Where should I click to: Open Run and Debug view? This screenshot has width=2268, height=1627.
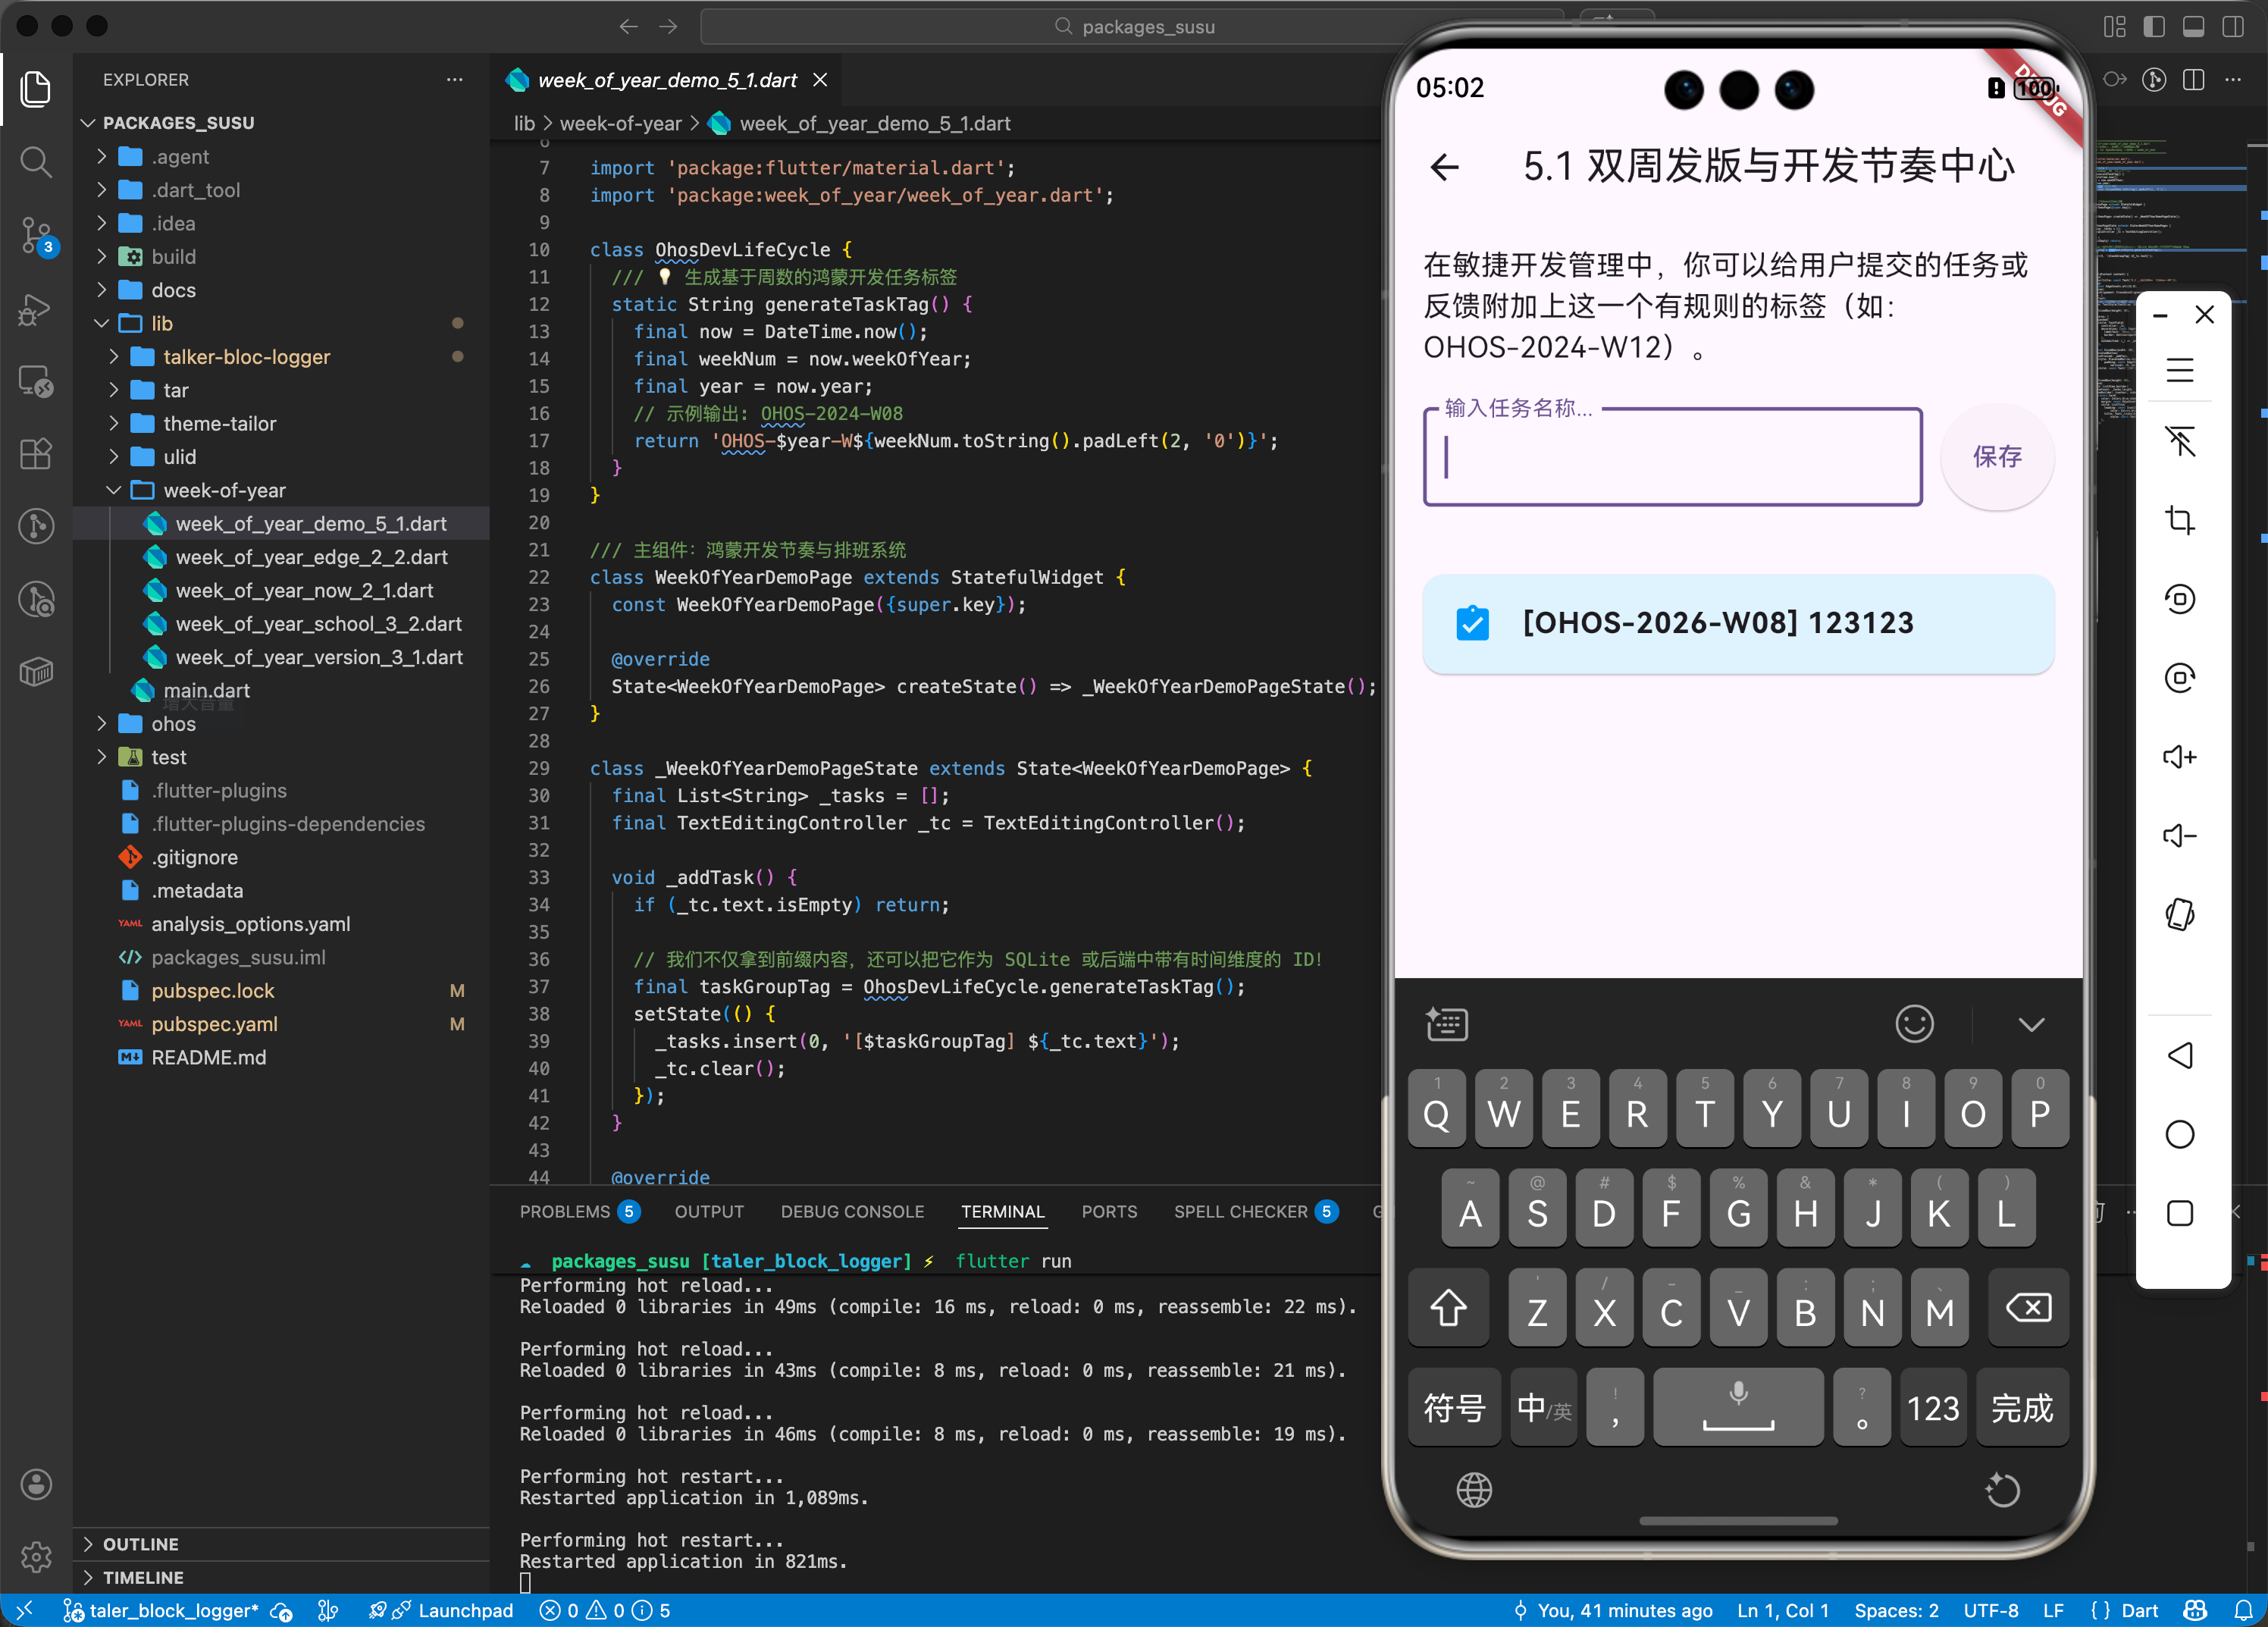[36, 309]
